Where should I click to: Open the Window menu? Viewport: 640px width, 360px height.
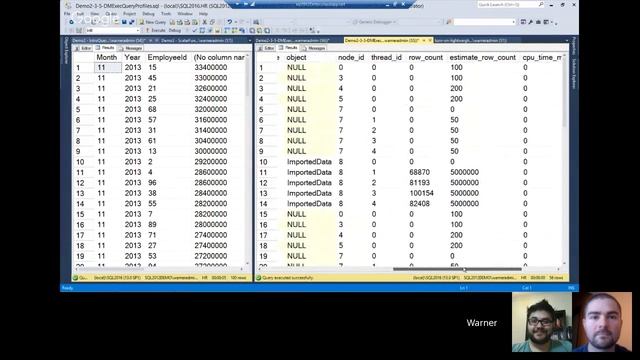(184, 13)
